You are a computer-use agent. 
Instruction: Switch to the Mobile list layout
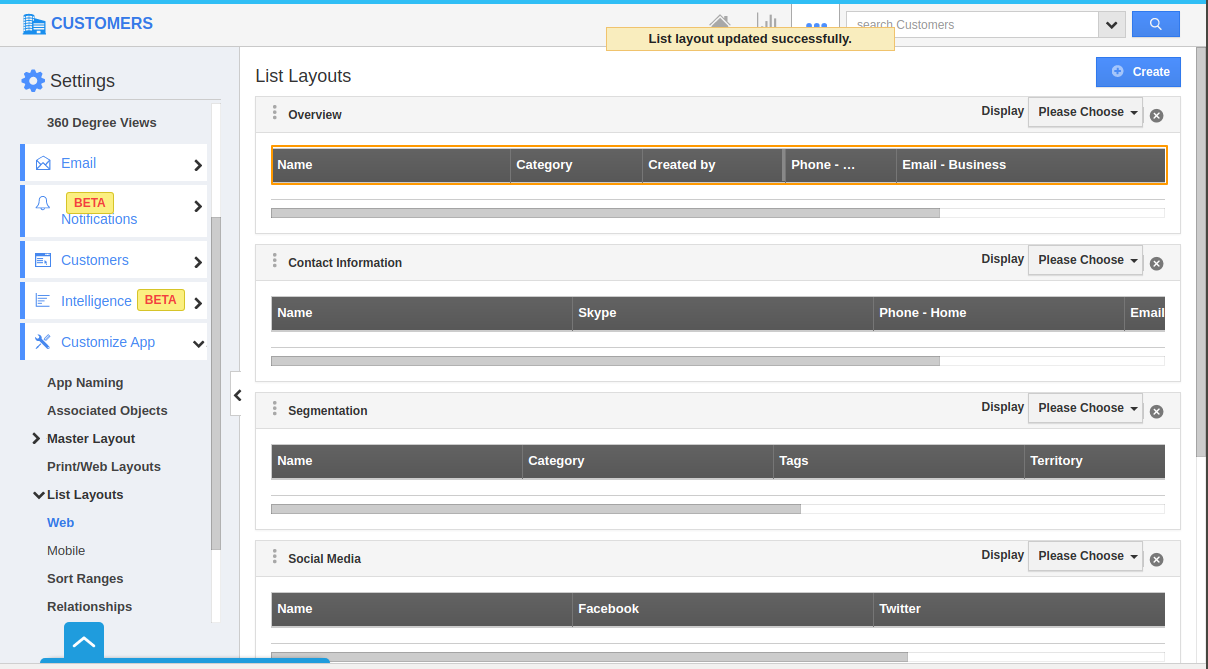click(66, 550)
